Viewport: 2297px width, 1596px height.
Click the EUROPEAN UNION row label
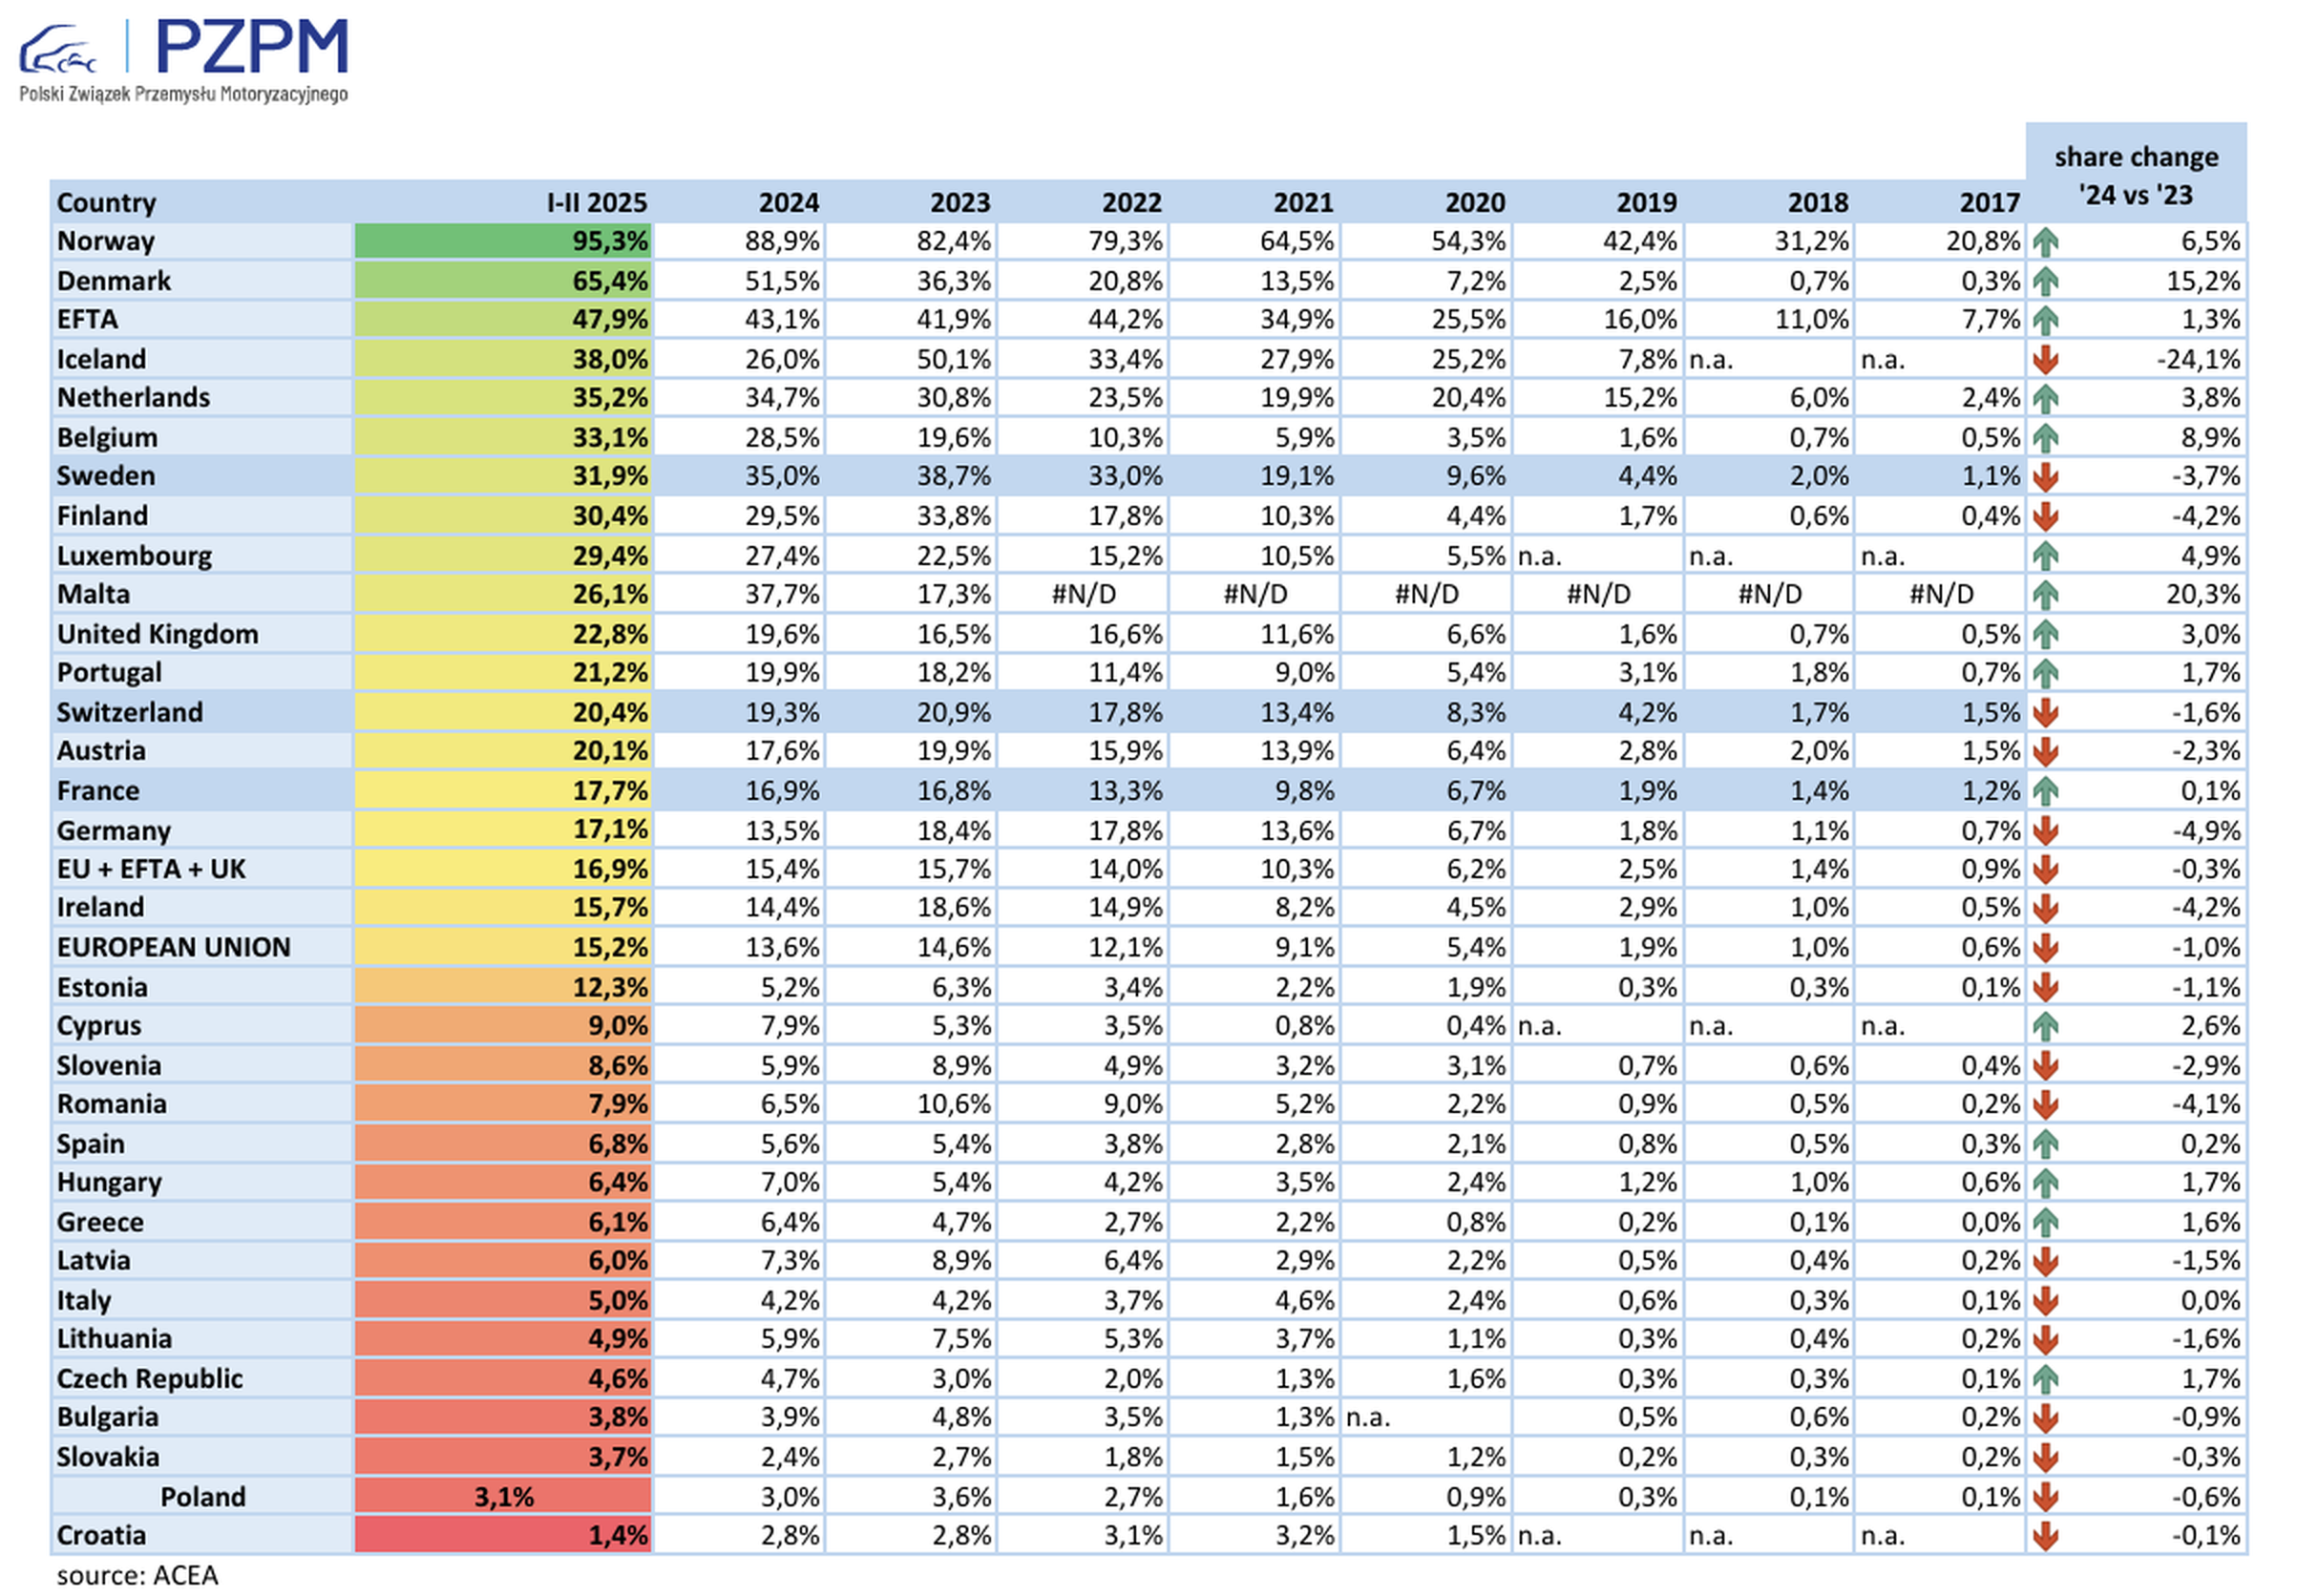click(x=173, y=948)
